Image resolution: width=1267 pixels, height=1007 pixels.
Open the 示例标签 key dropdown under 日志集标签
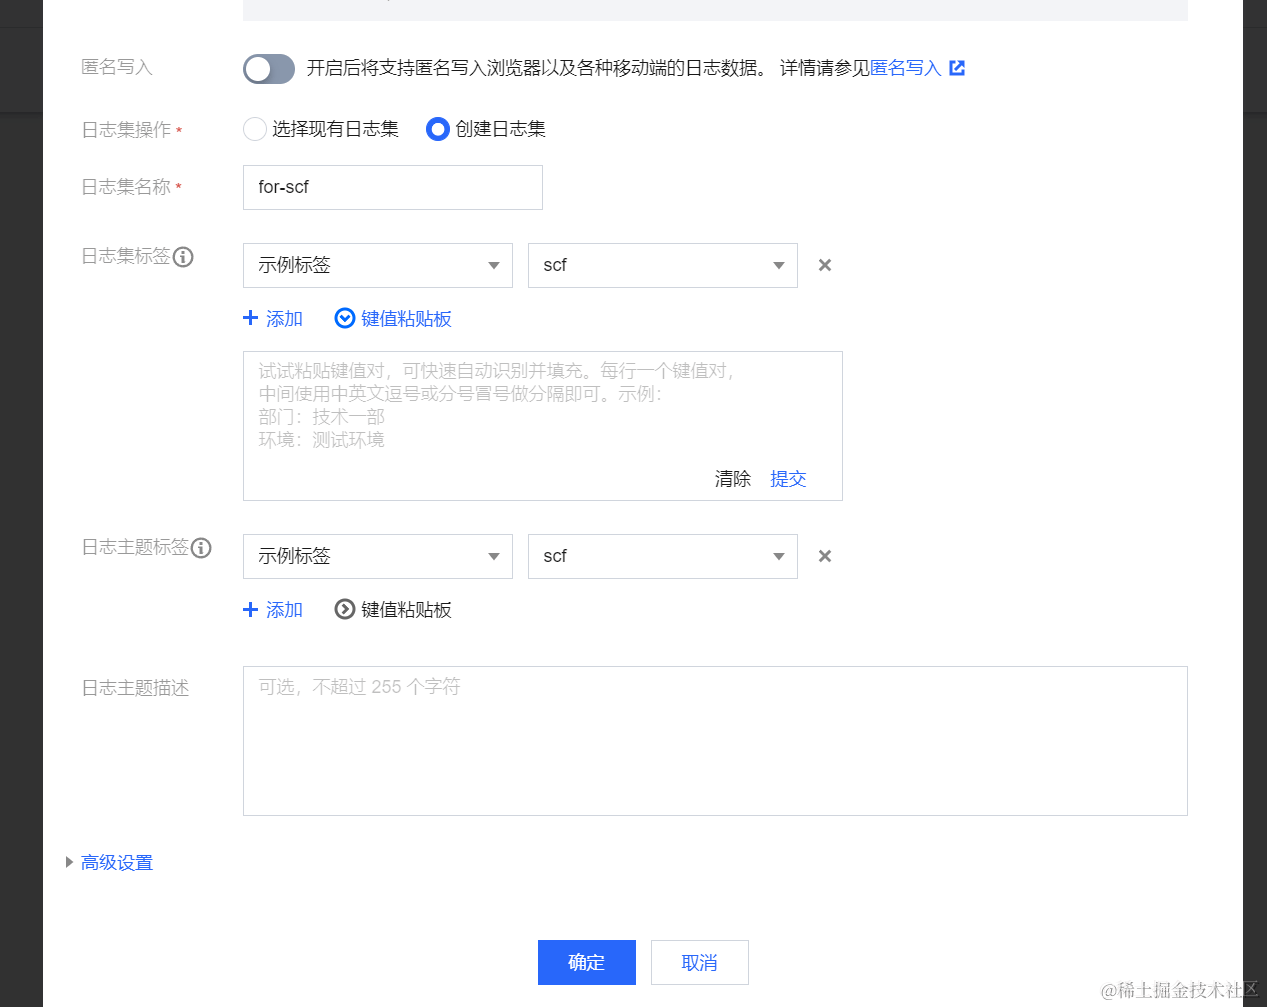tap(377, 265)
